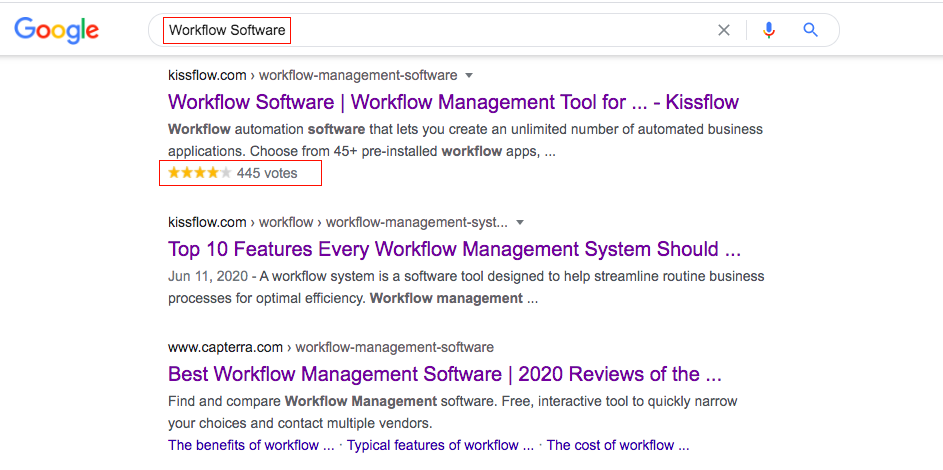Click the www.capterra.com breadcrumb URL
Viewport: 943px width, 470px height.
[x=331, y=347]
